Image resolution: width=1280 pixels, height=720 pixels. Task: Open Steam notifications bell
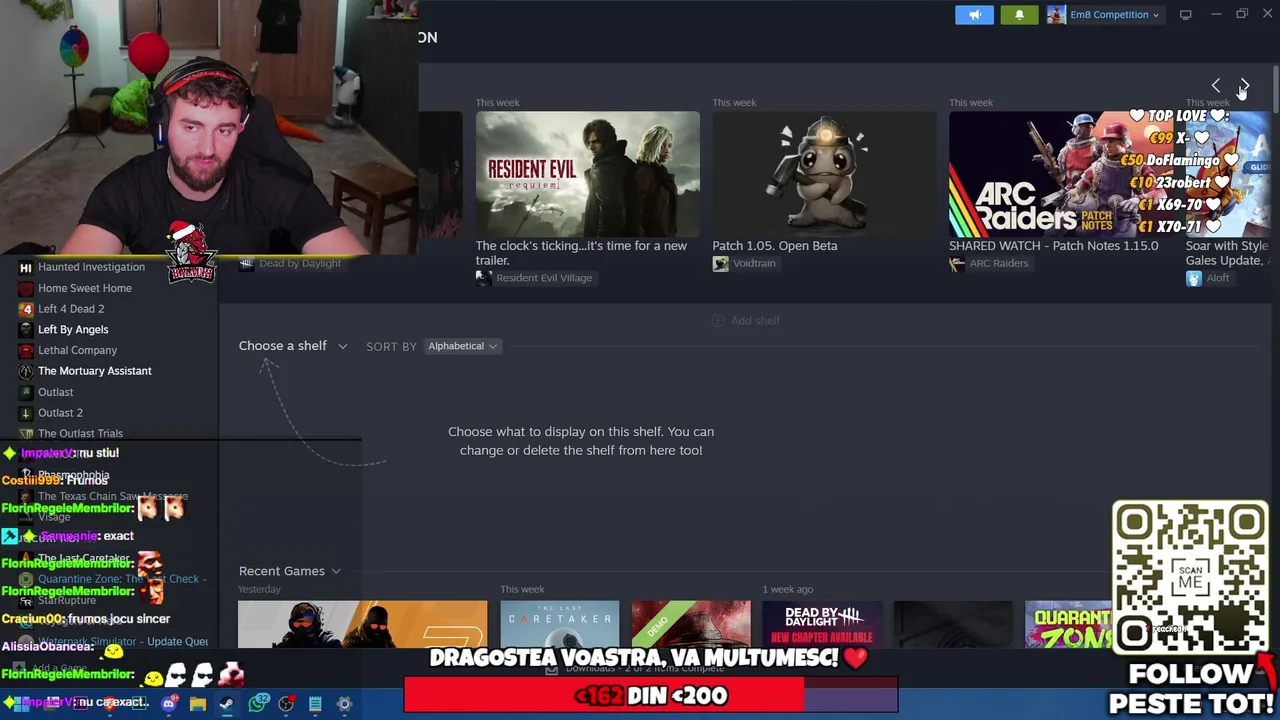[x=1019, y=15]
